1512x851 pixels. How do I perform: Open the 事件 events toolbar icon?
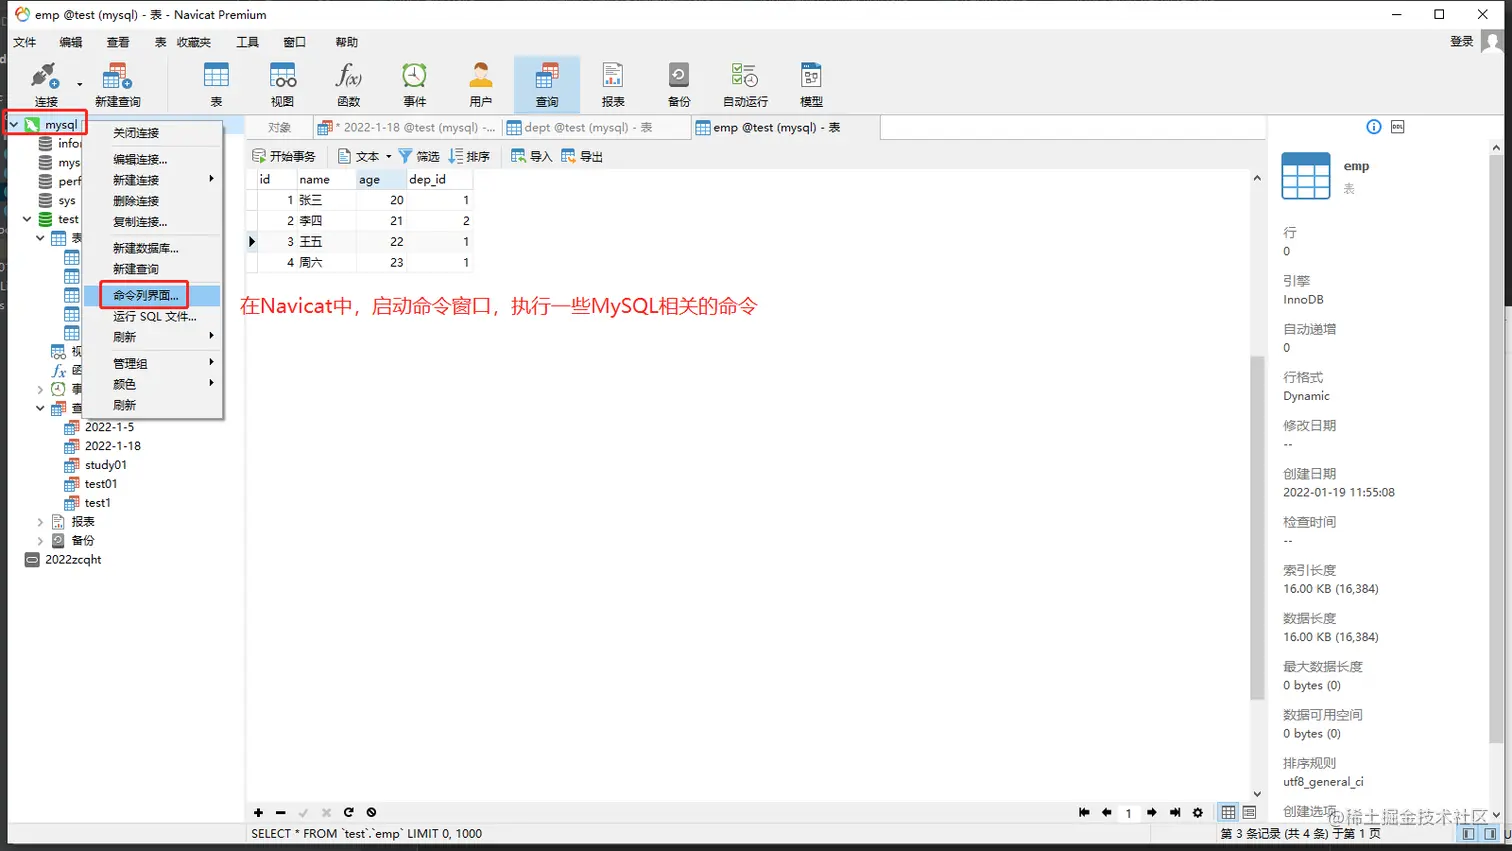[x=414, y=84]
